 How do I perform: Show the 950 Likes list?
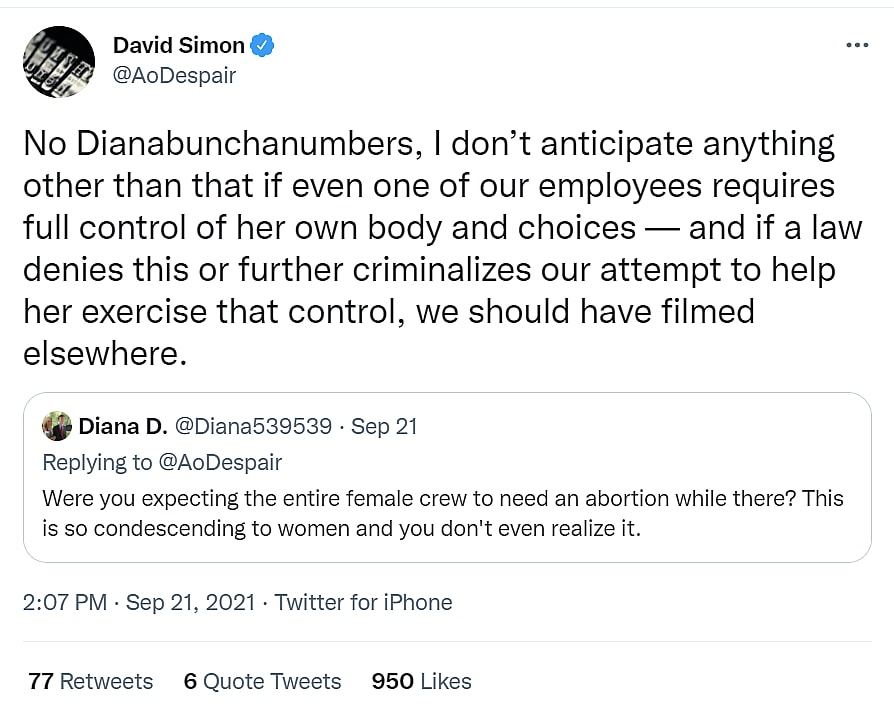tap(421, 681)
